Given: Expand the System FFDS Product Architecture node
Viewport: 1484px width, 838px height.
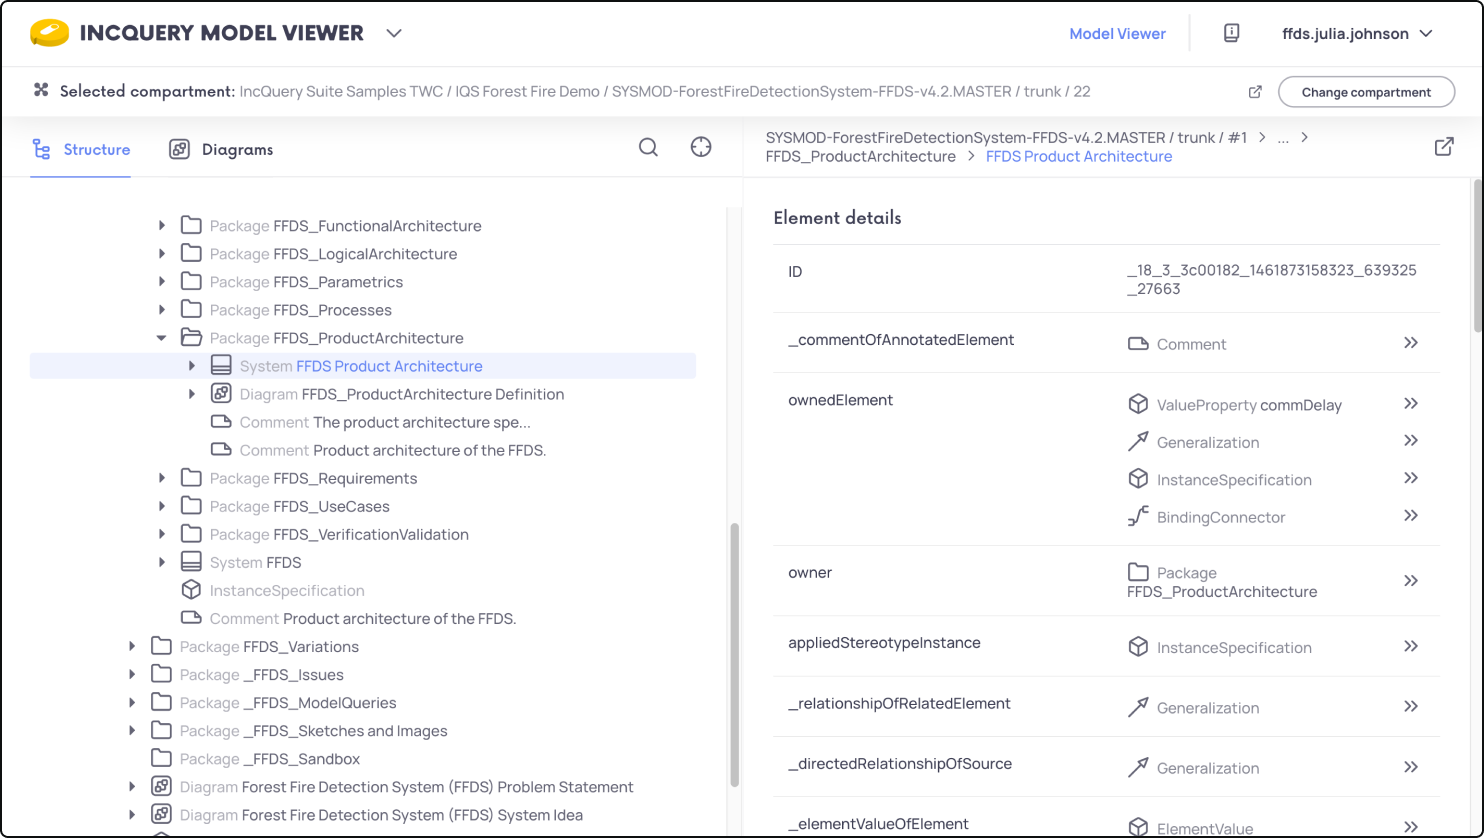Looking at the screenshot, I should pos(192,366).
